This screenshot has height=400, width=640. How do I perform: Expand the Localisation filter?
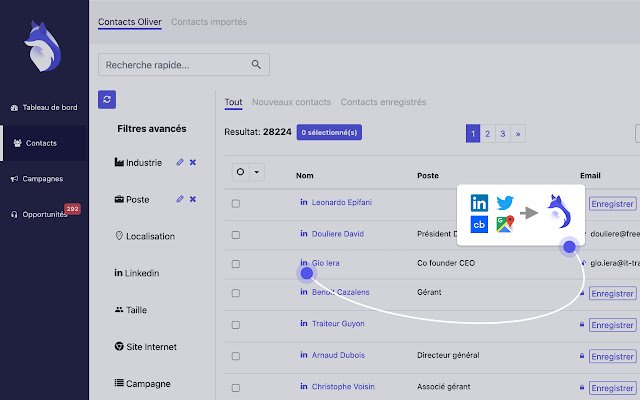145,236
